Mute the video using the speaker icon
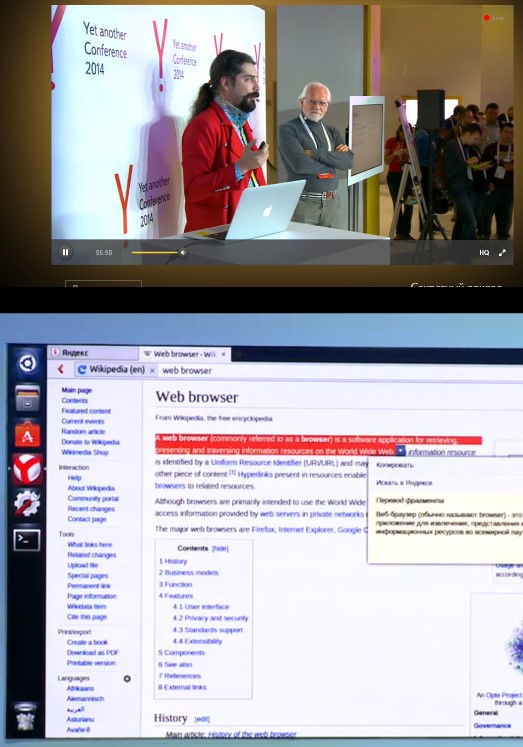Screen dimensions: 523x747 click(183, 252)
